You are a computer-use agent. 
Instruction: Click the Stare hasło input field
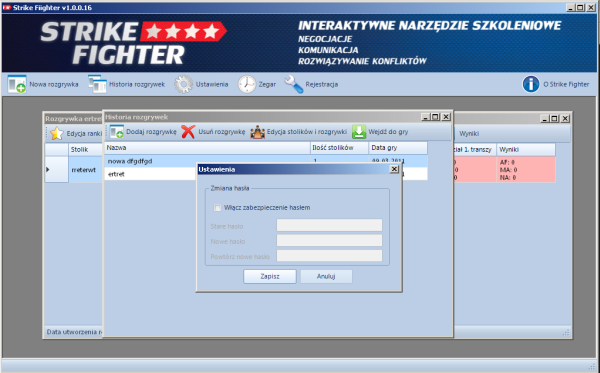(x=329, y=225)
